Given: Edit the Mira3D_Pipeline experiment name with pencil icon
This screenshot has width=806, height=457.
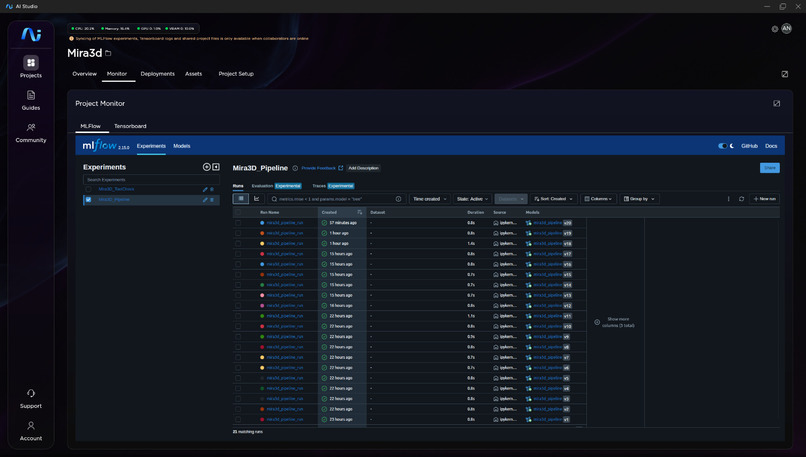Looking at the screenshot, I should pos(205,199).
